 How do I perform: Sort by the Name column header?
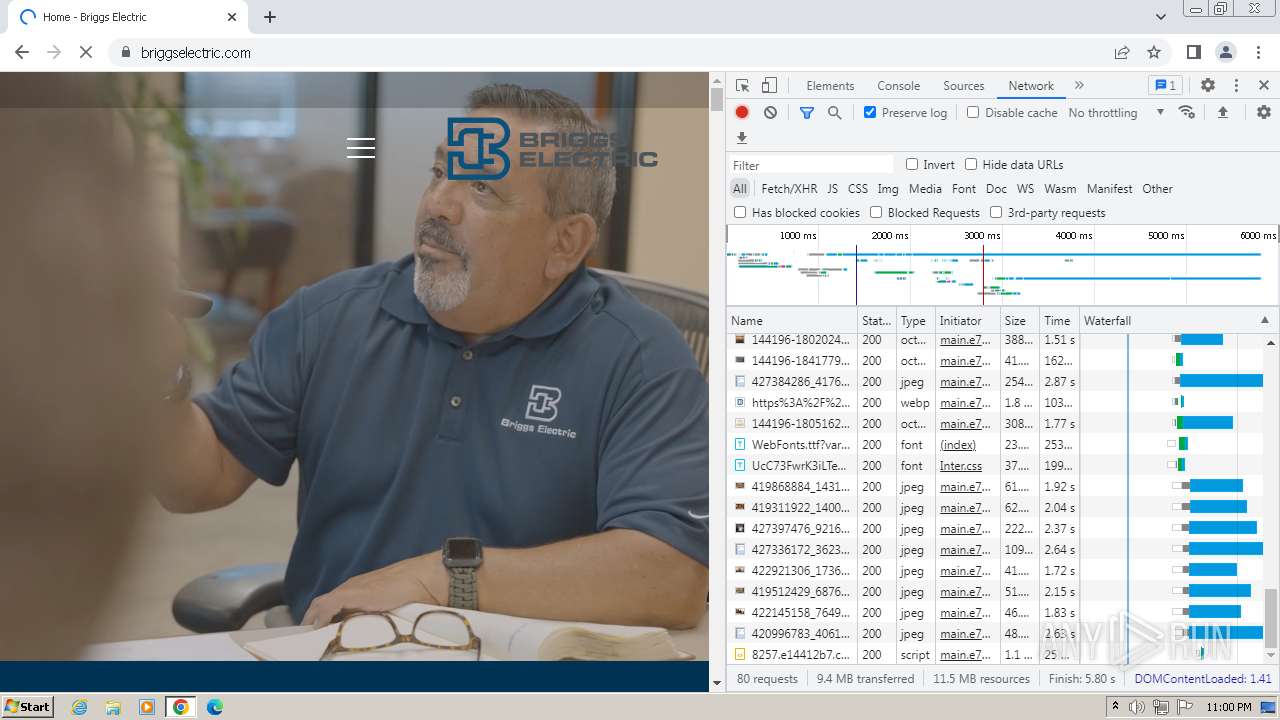pyautogui.click(x=792, y=321)
